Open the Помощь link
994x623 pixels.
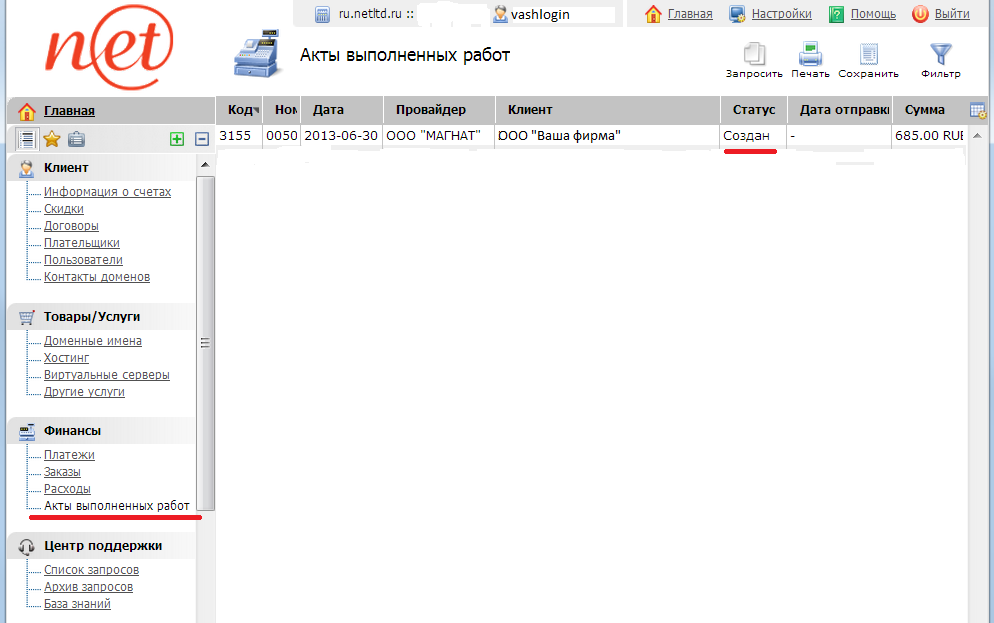click(x=872, y=14)
